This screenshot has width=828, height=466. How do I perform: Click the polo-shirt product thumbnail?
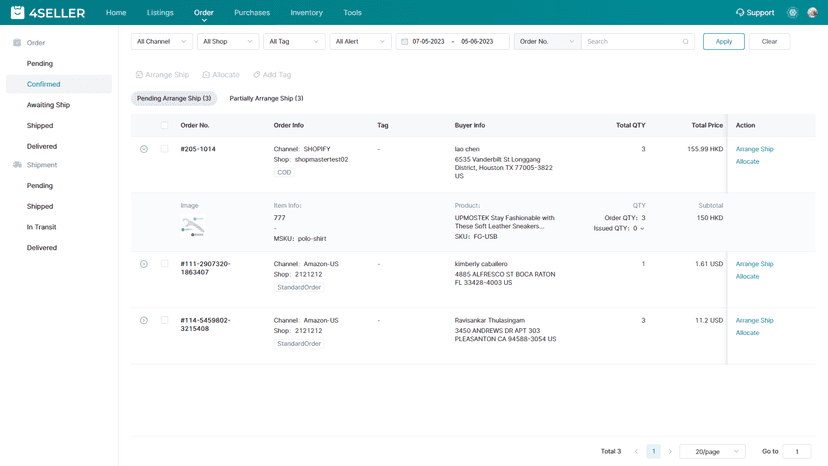pyautogui.click(x=193, y=226)
